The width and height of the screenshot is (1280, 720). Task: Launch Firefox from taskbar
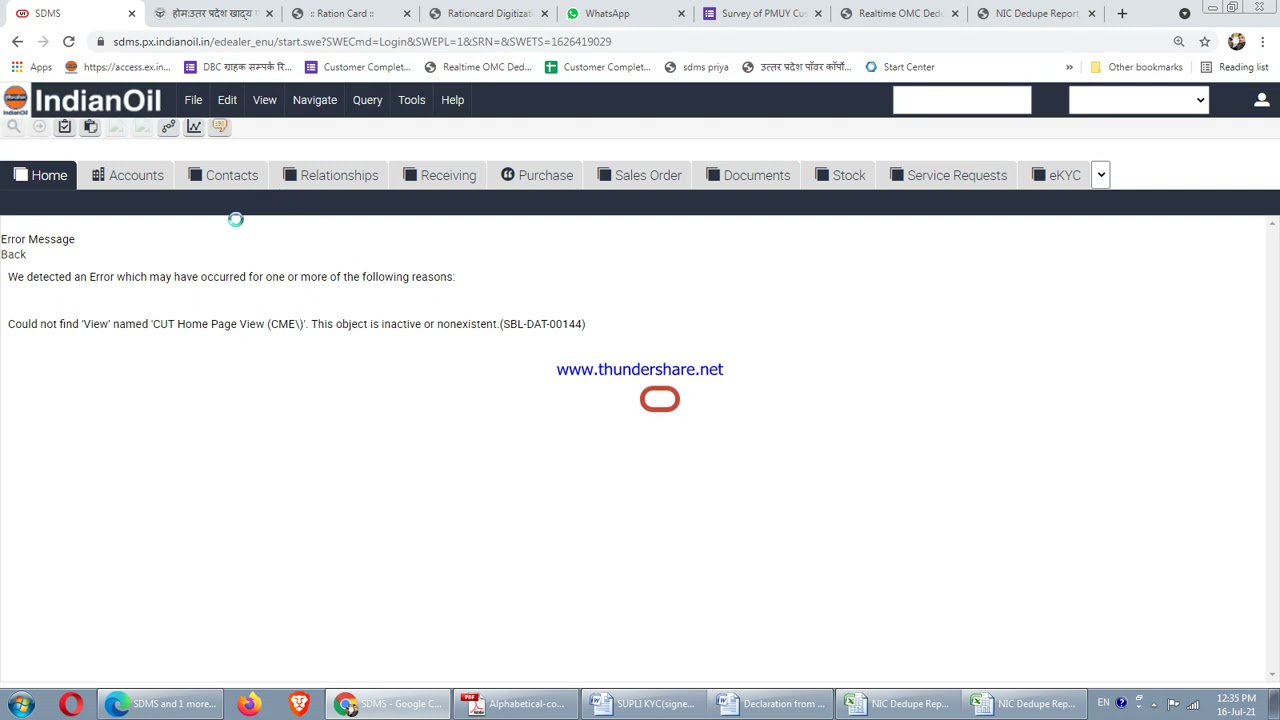249,704
